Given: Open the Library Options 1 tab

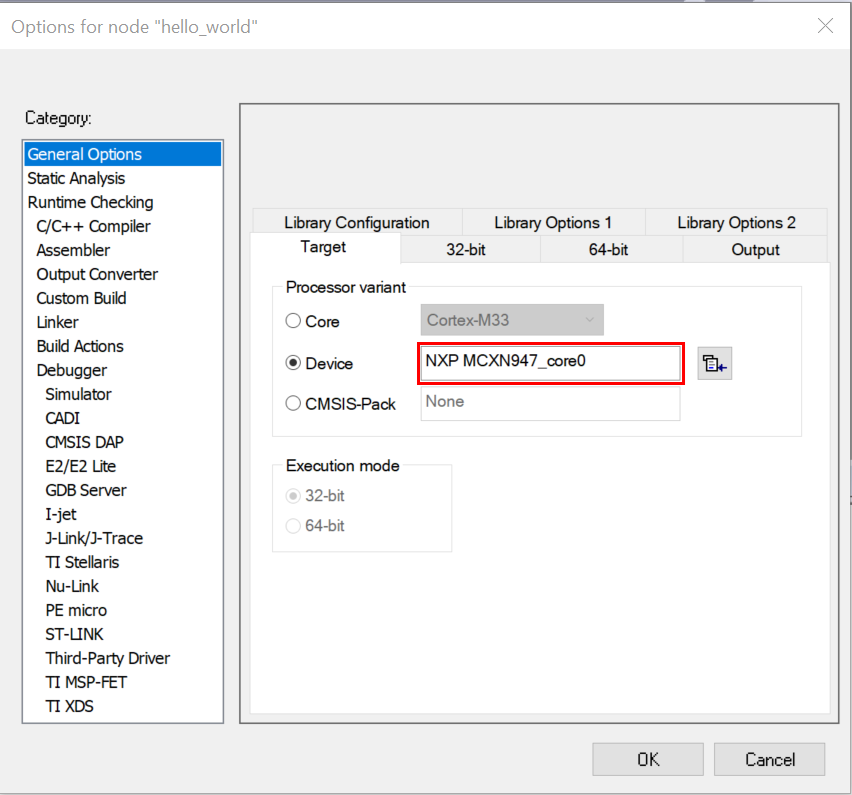Looking at the screenshot, I should pos(552,223).
